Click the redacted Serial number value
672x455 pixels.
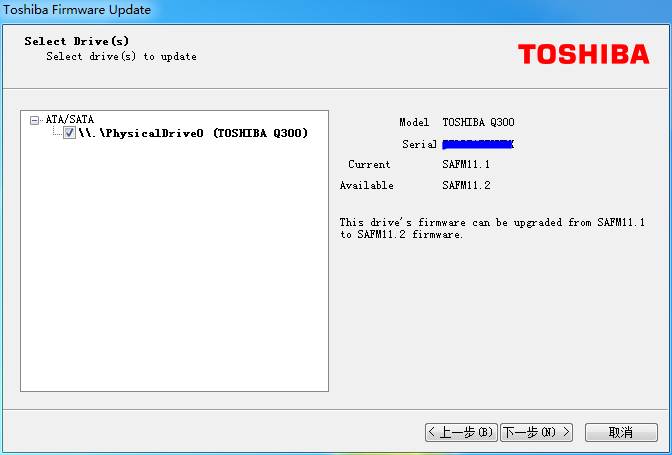(x=478, y=144)
